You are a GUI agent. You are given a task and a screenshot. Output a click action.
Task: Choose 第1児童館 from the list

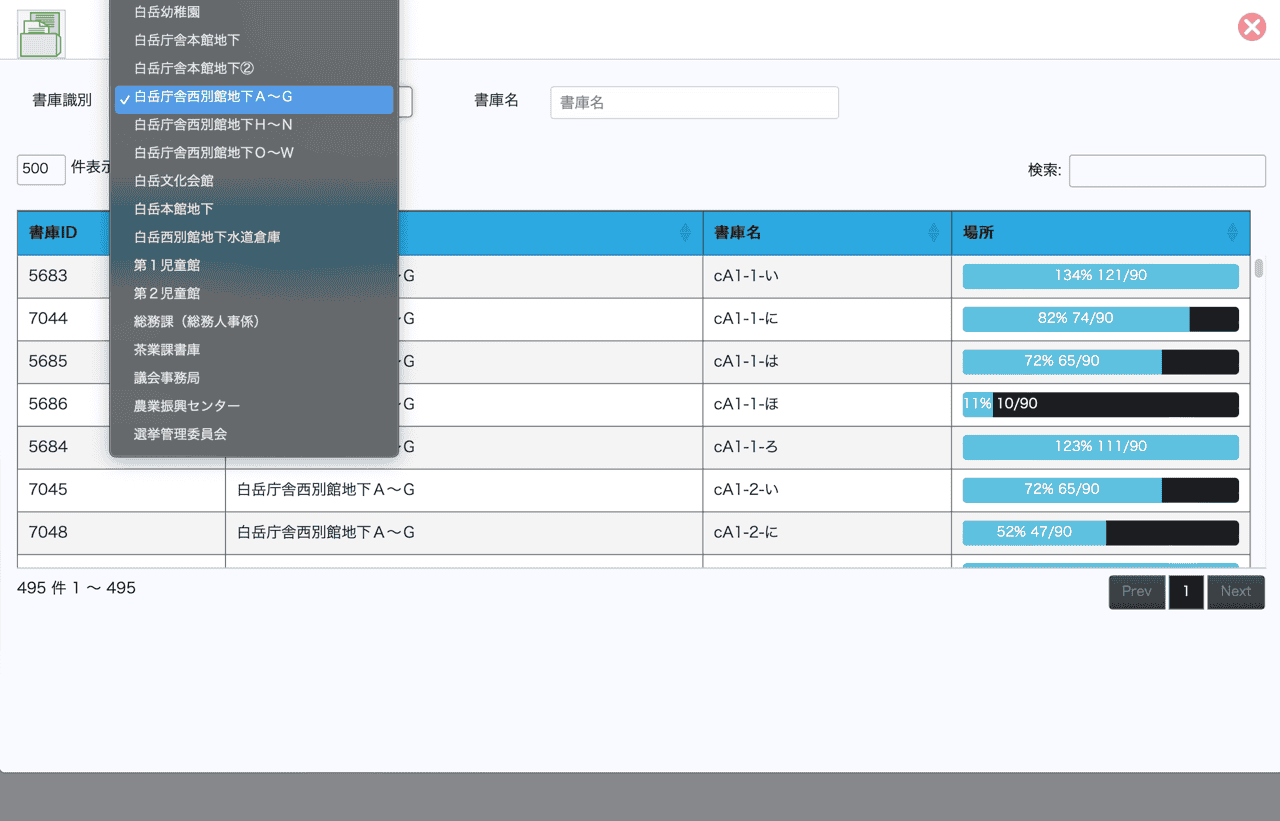point(167,265)
